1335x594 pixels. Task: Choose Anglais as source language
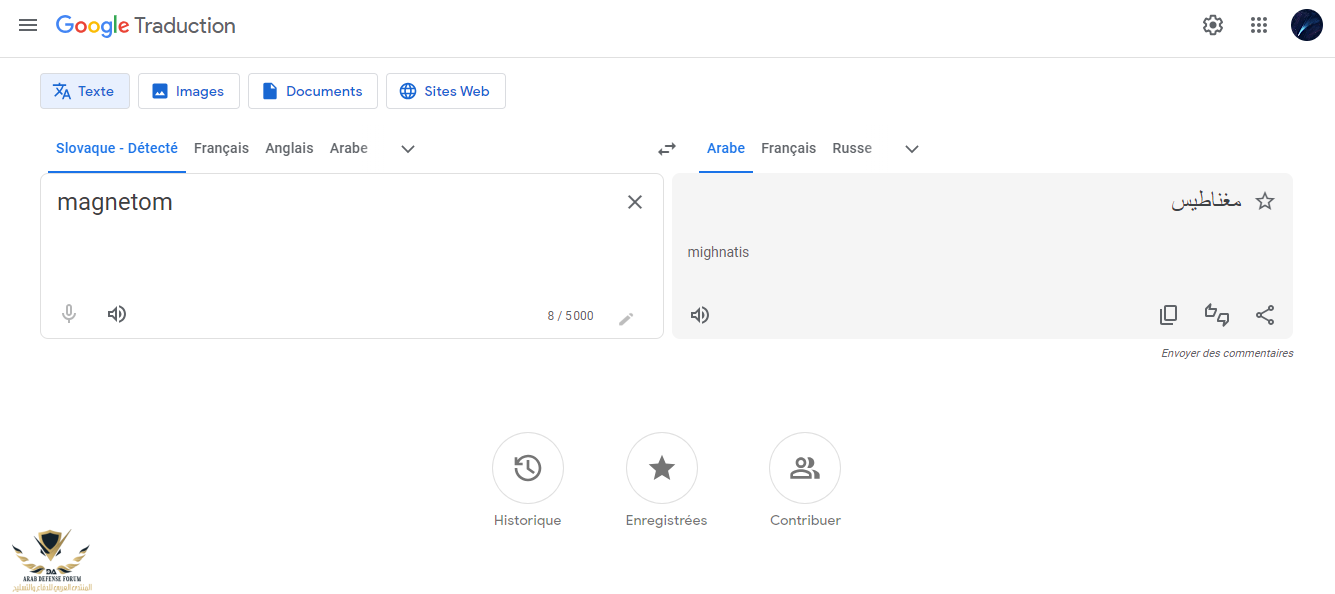[289, 148]
